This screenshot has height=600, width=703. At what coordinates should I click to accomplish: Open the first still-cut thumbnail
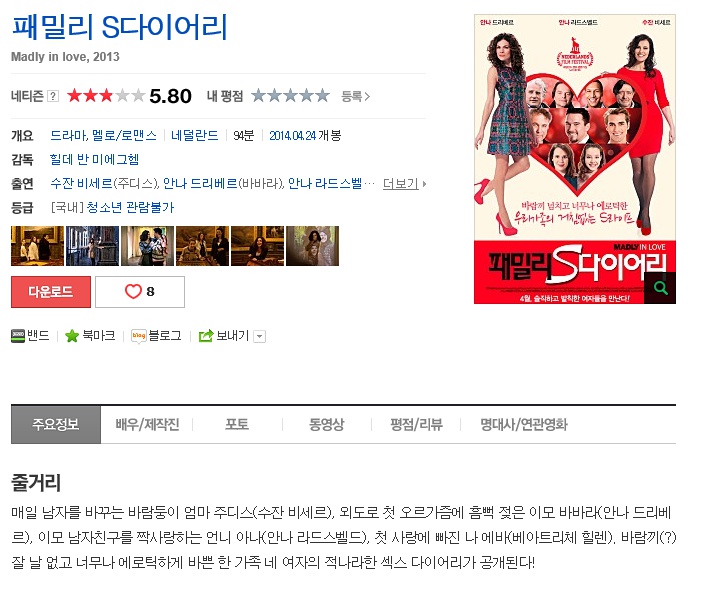[x=38, y=246]
